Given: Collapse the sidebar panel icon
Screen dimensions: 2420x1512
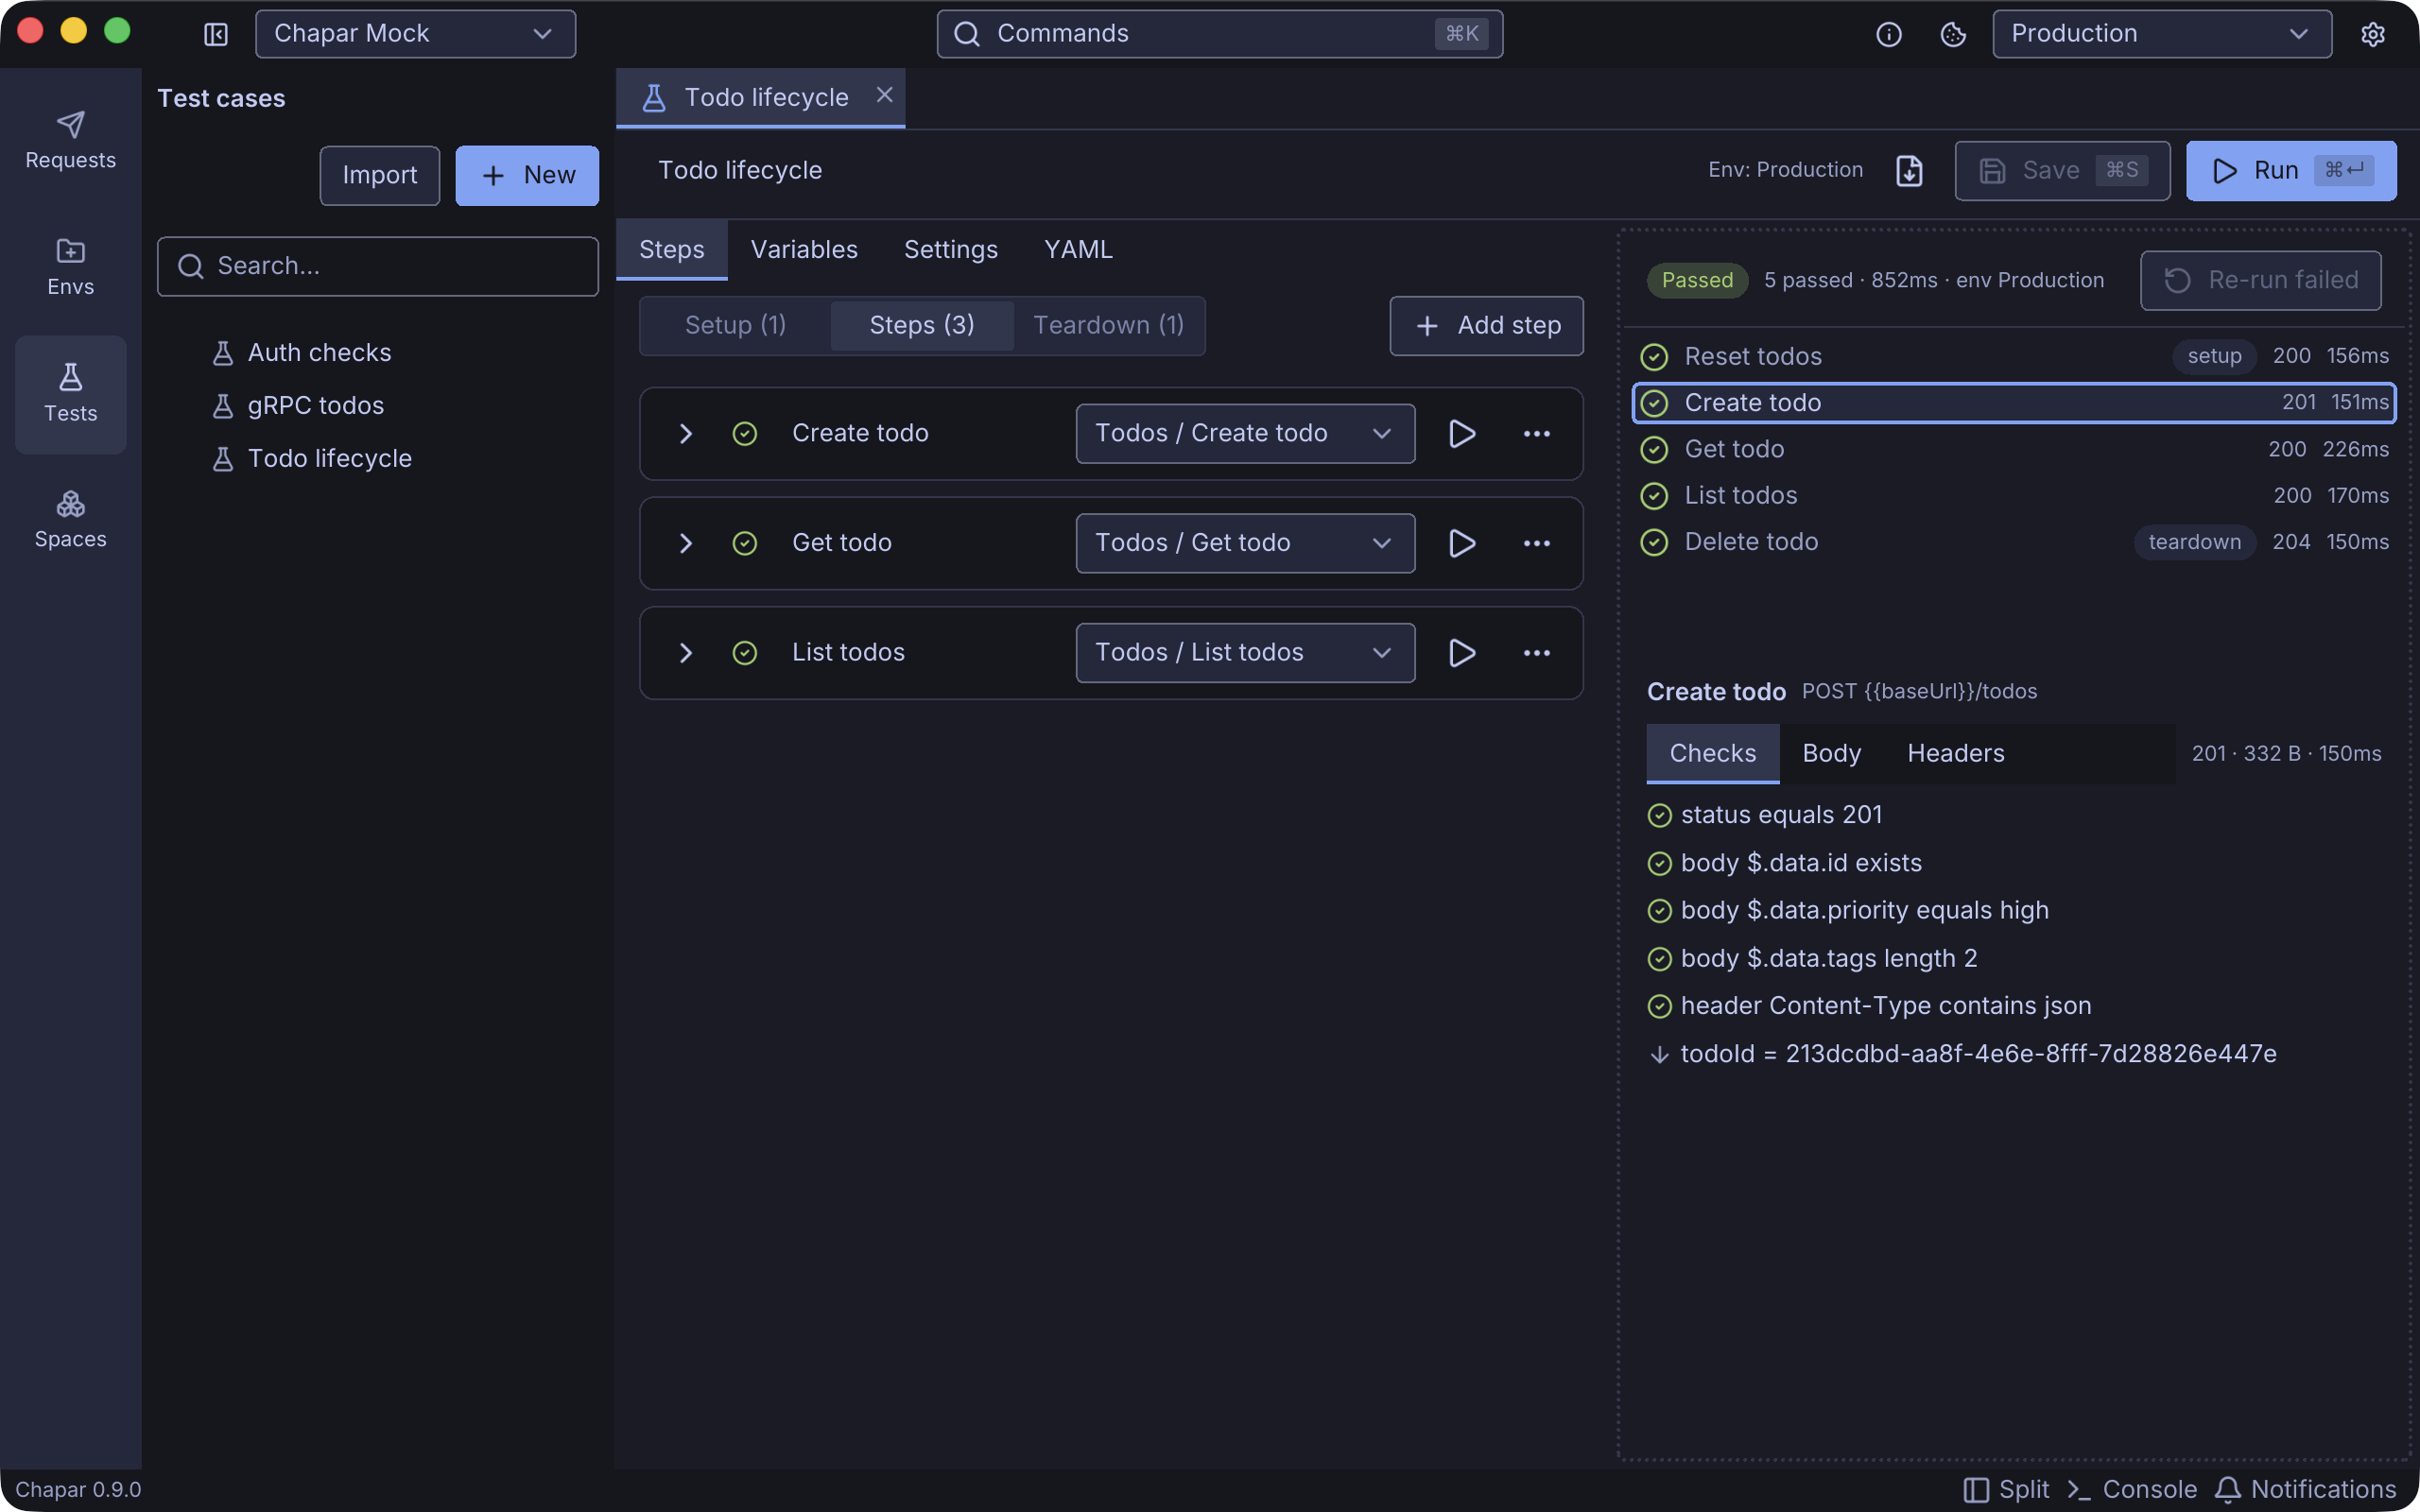Looking at the screenshot, I should pyautogui.click(x=216, y=34).
